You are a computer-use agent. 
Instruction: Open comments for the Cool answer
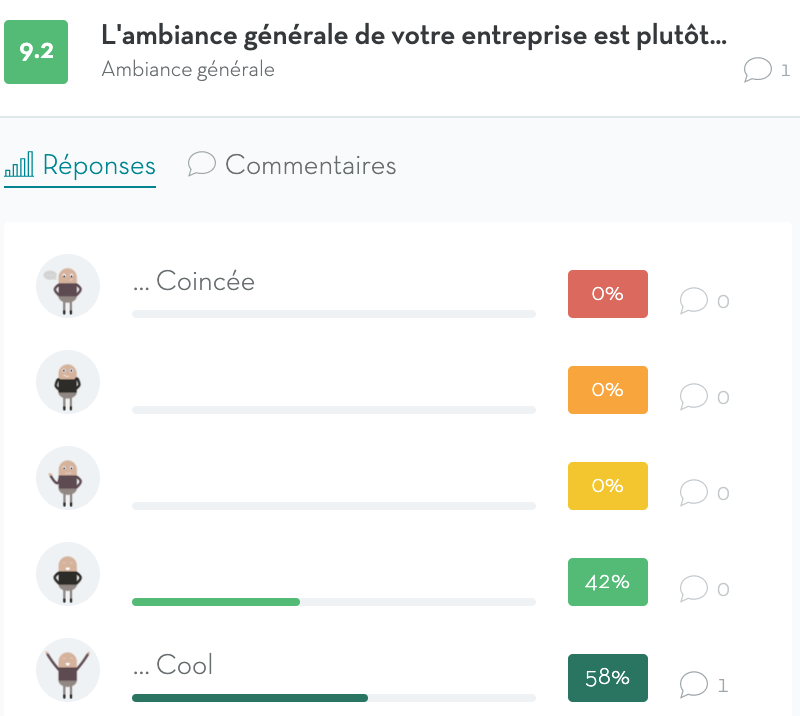point(694,685)
